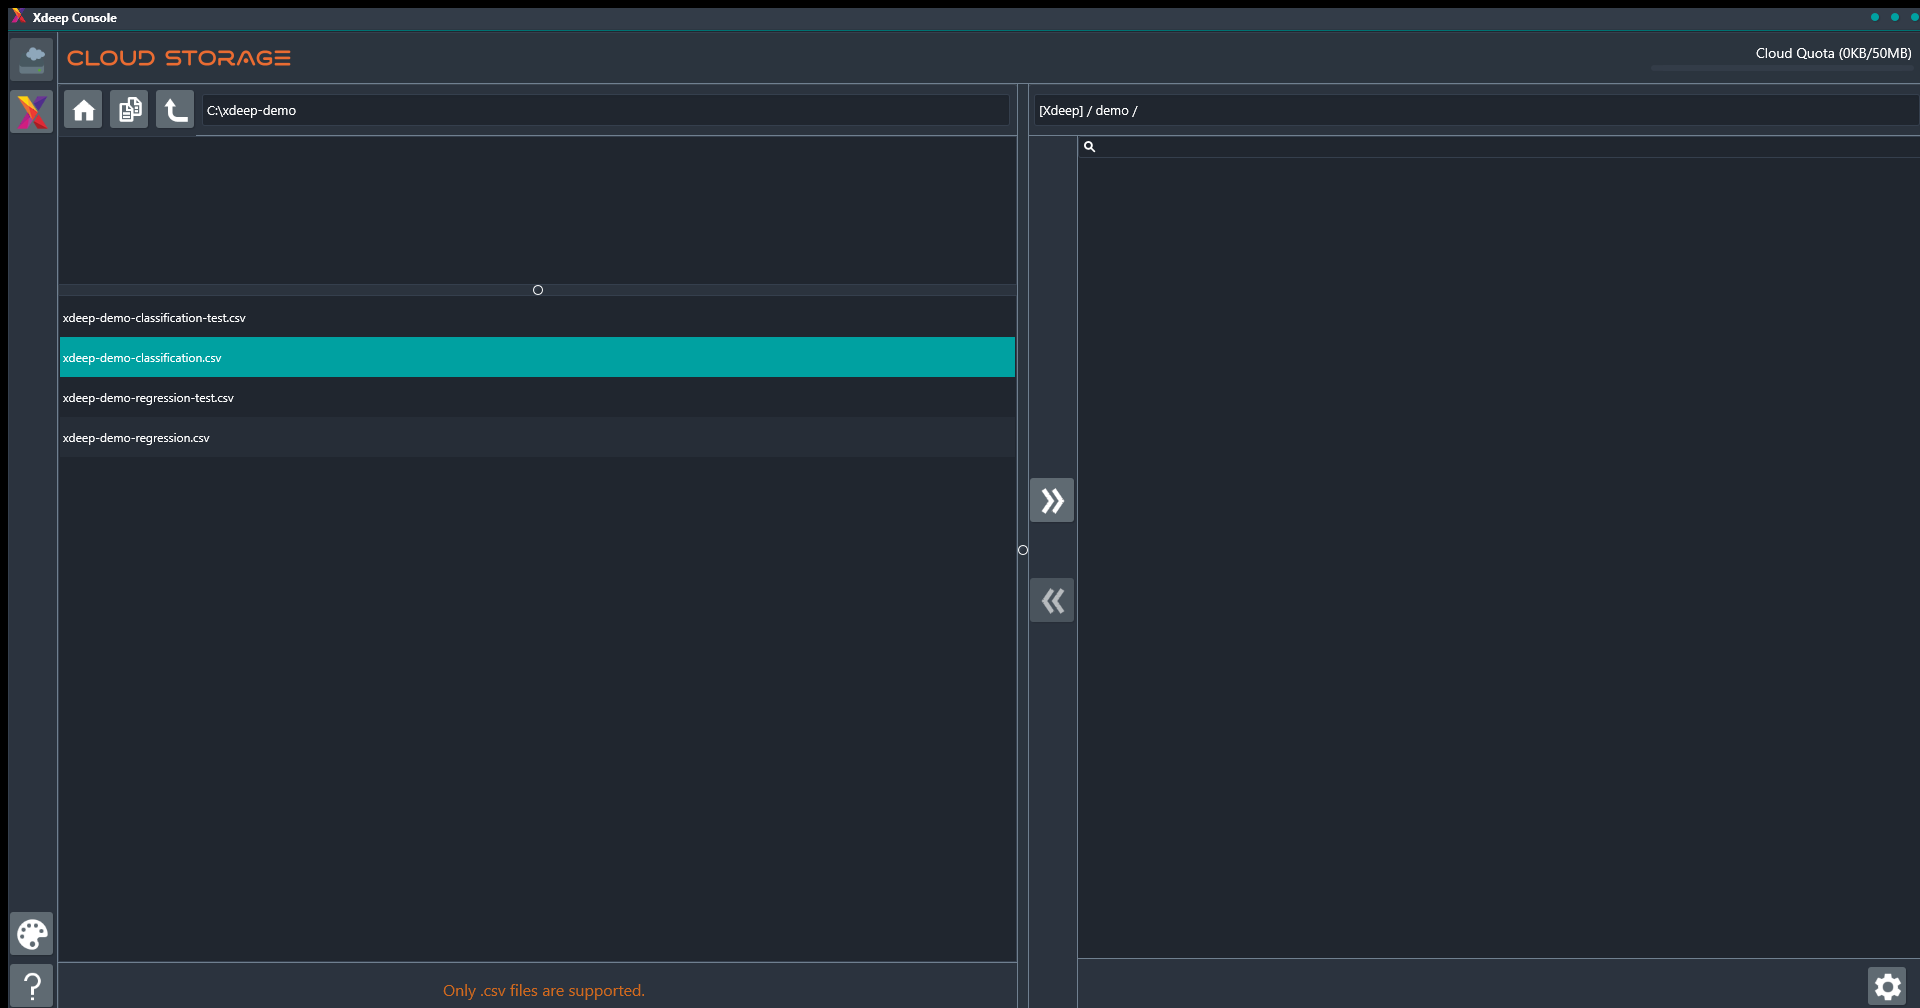Click the search magnifier icon
Viewport: 1920px width, 1008px height.
[1090, 147]
